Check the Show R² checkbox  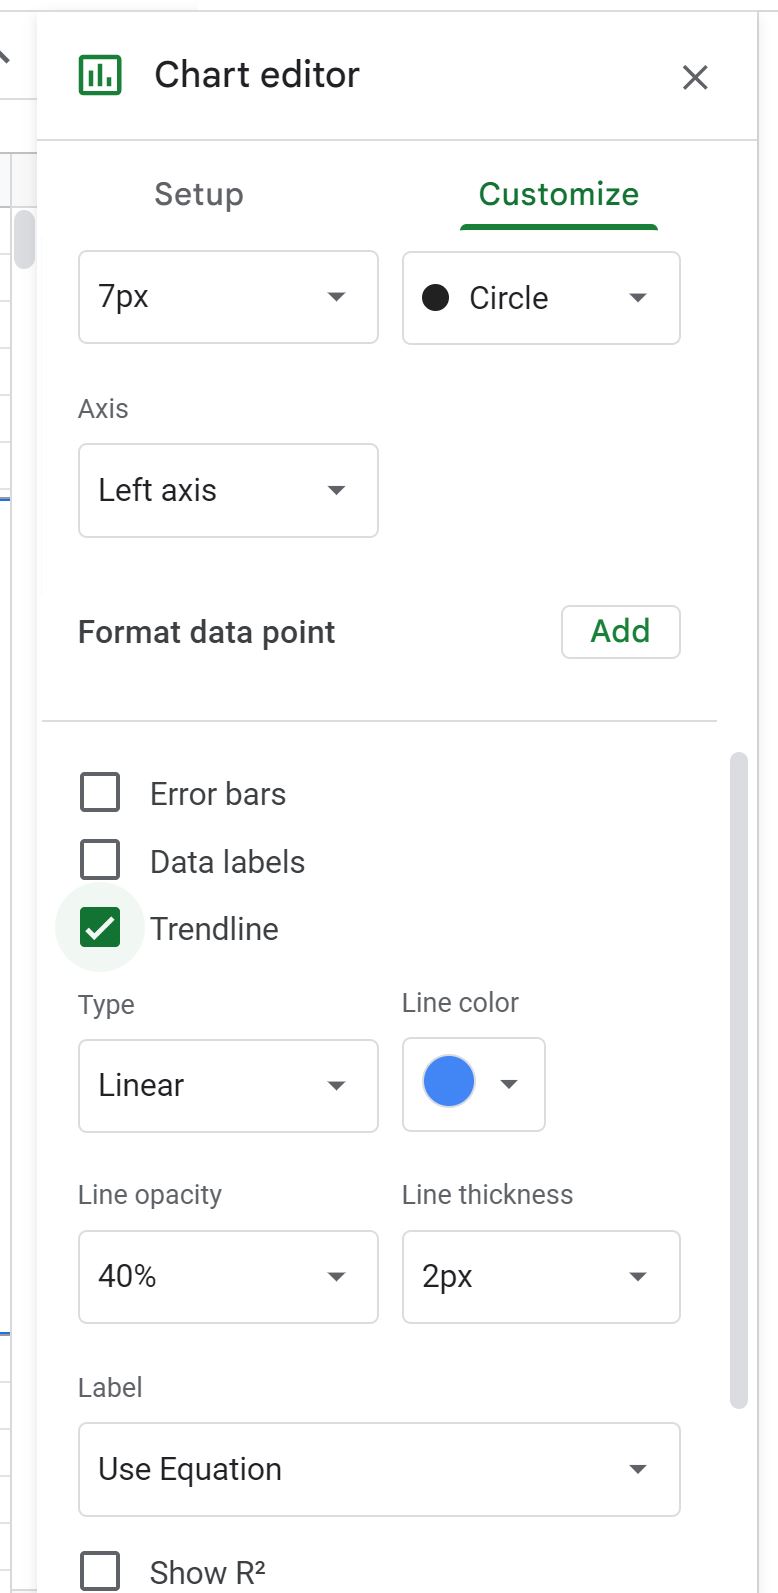(x=100, y=1571)
